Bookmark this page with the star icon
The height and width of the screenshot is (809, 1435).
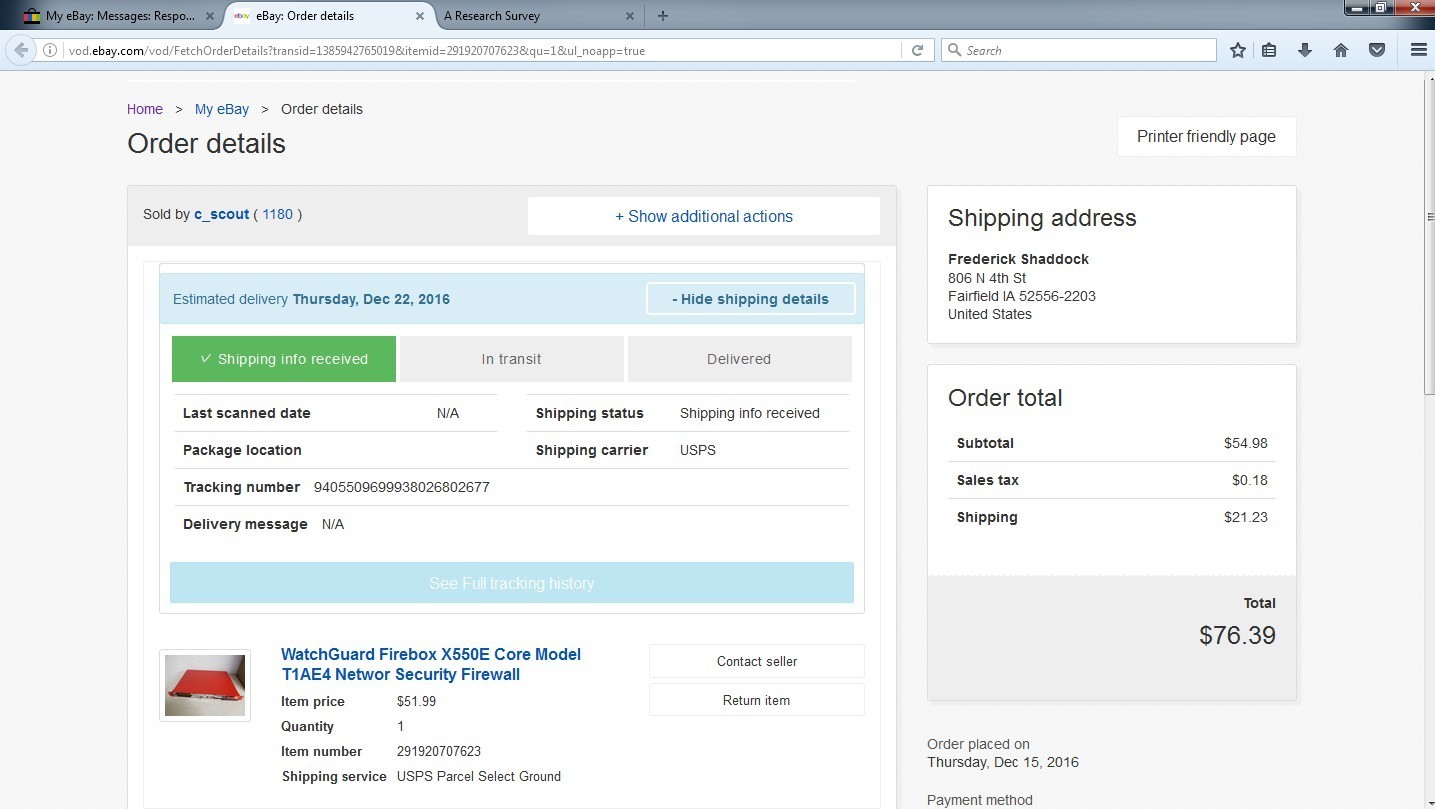1238,50
